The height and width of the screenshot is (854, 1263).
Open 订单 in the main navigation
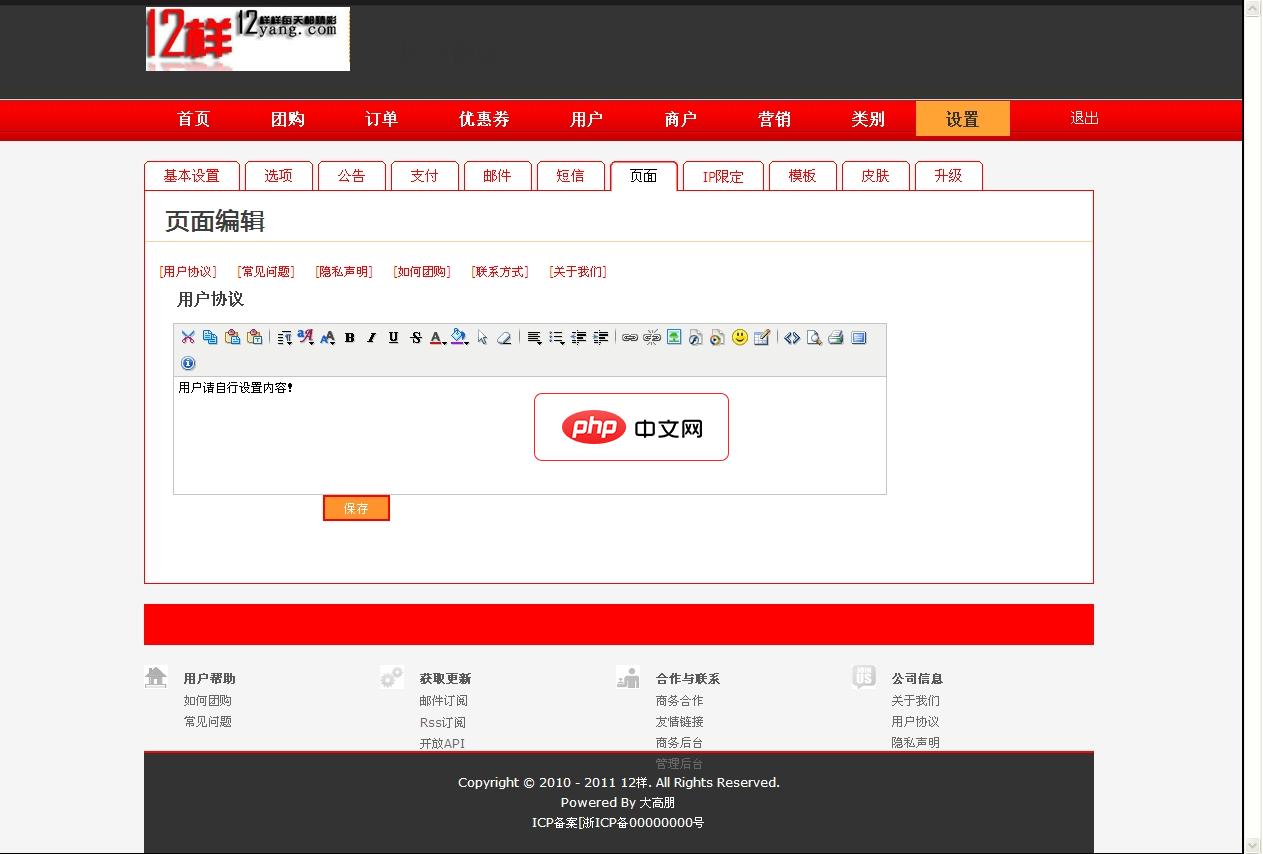[x=381, y=119]
